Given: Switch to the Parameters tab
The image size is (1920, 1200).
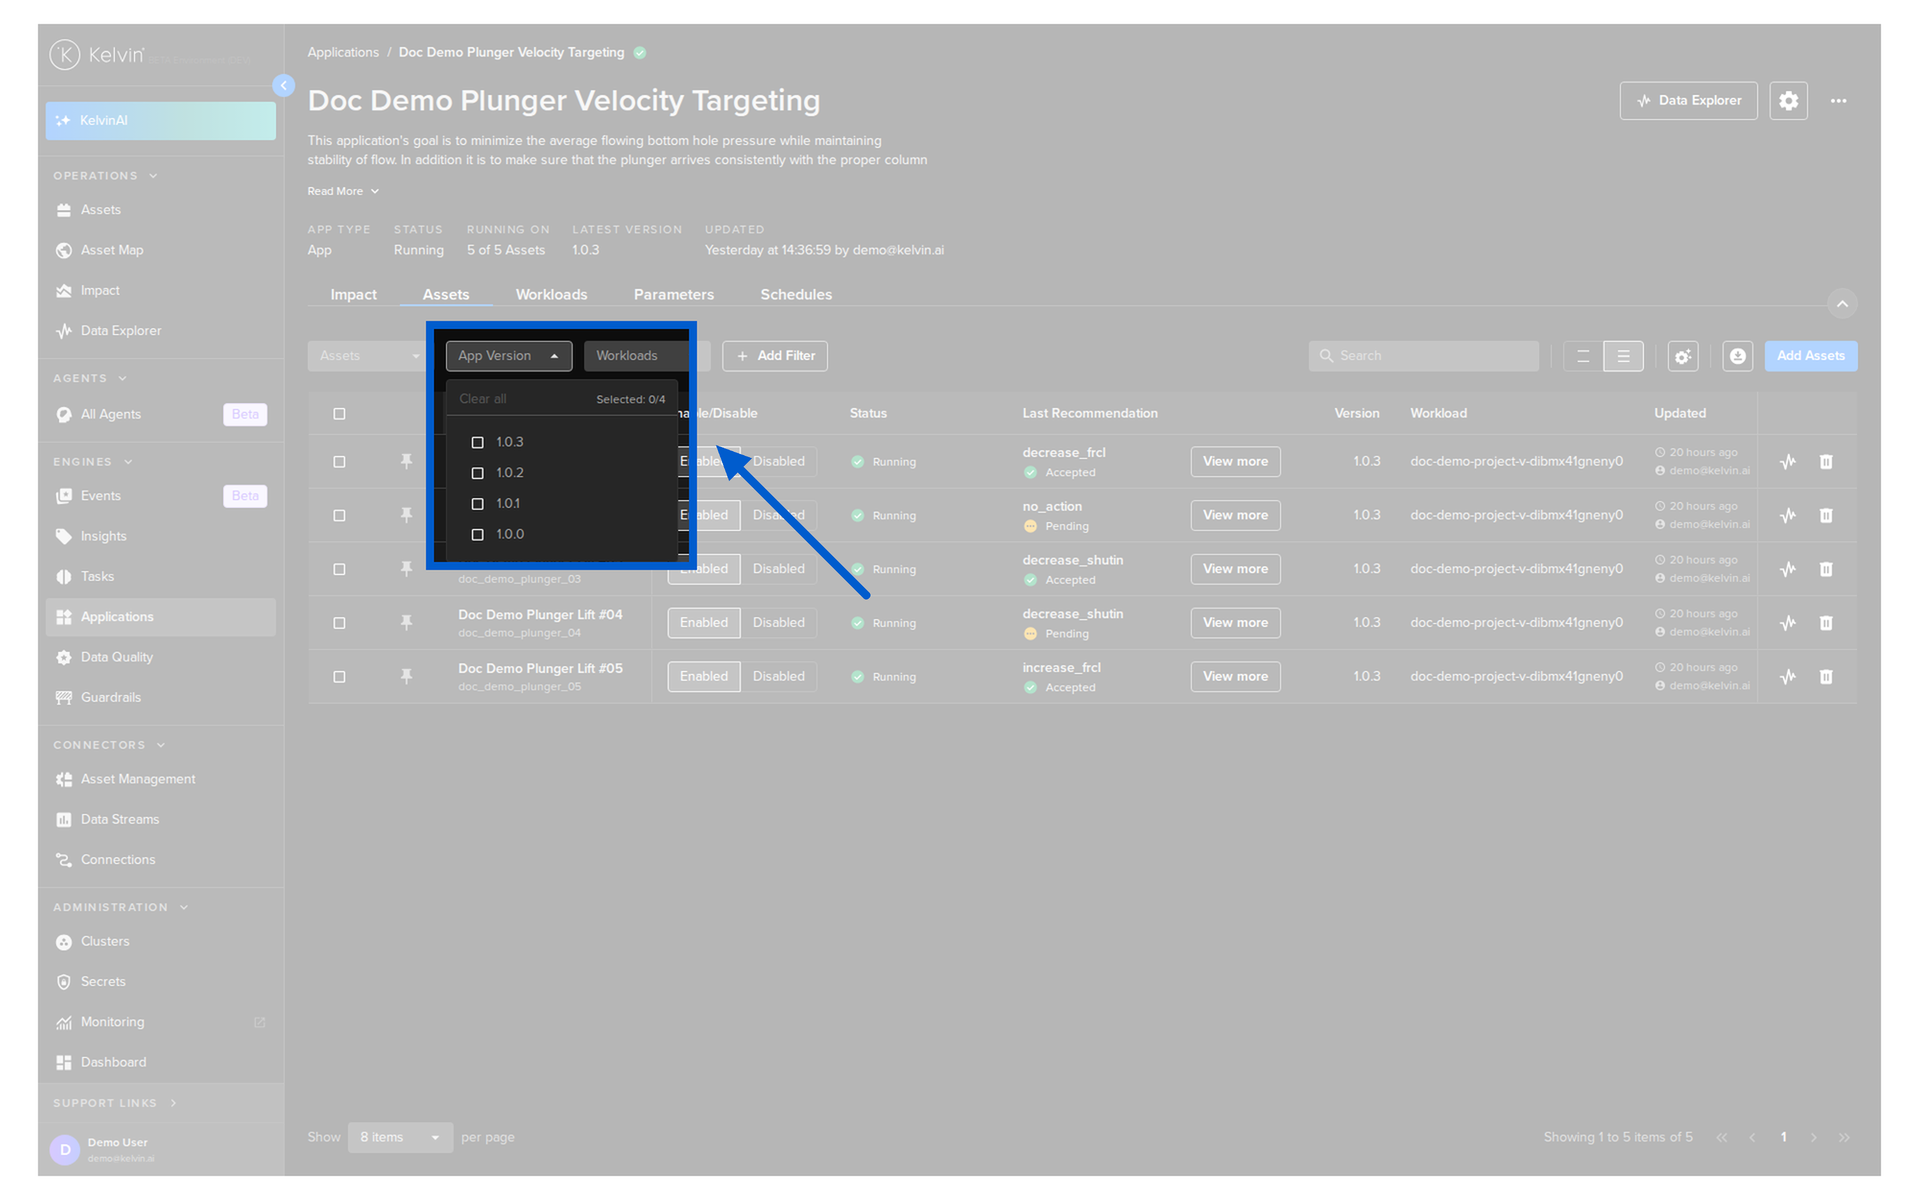Looking at the screenshot, I should [673, 295].
